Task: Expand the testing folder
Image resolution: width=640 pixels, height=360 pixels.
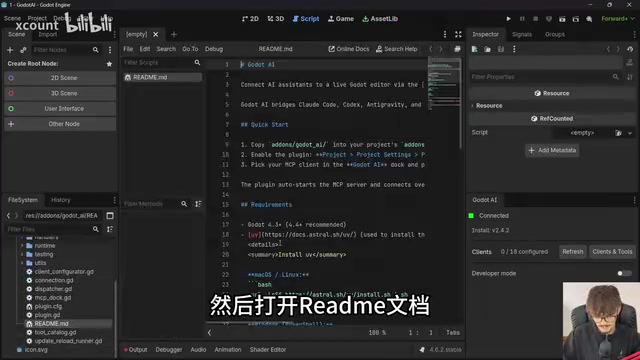Action: click(22, 254)
